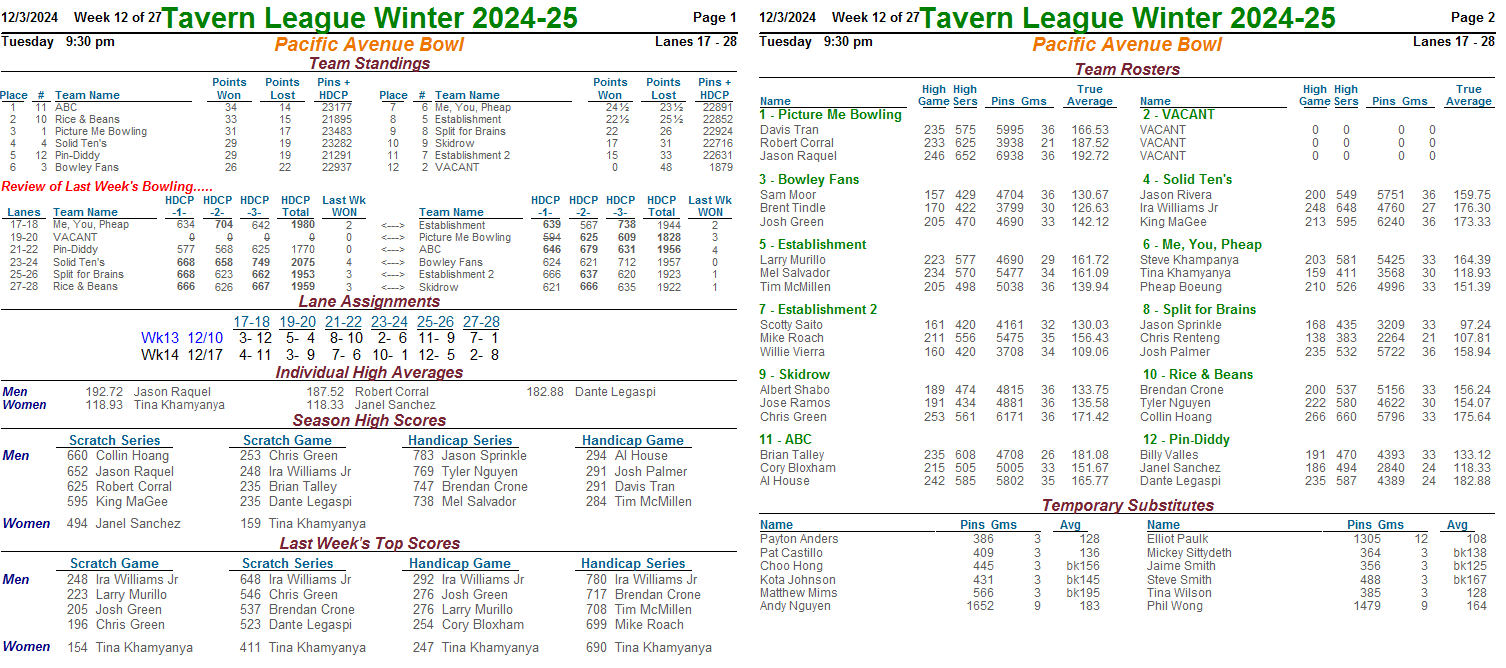Select the '5 - Establishment' roster heading

815,244
